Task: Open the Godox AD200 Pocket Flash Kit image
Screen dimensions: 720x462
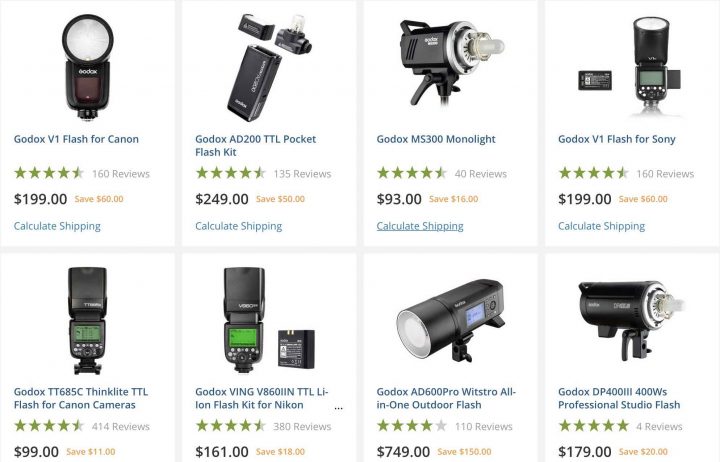Action: [270, 68]
